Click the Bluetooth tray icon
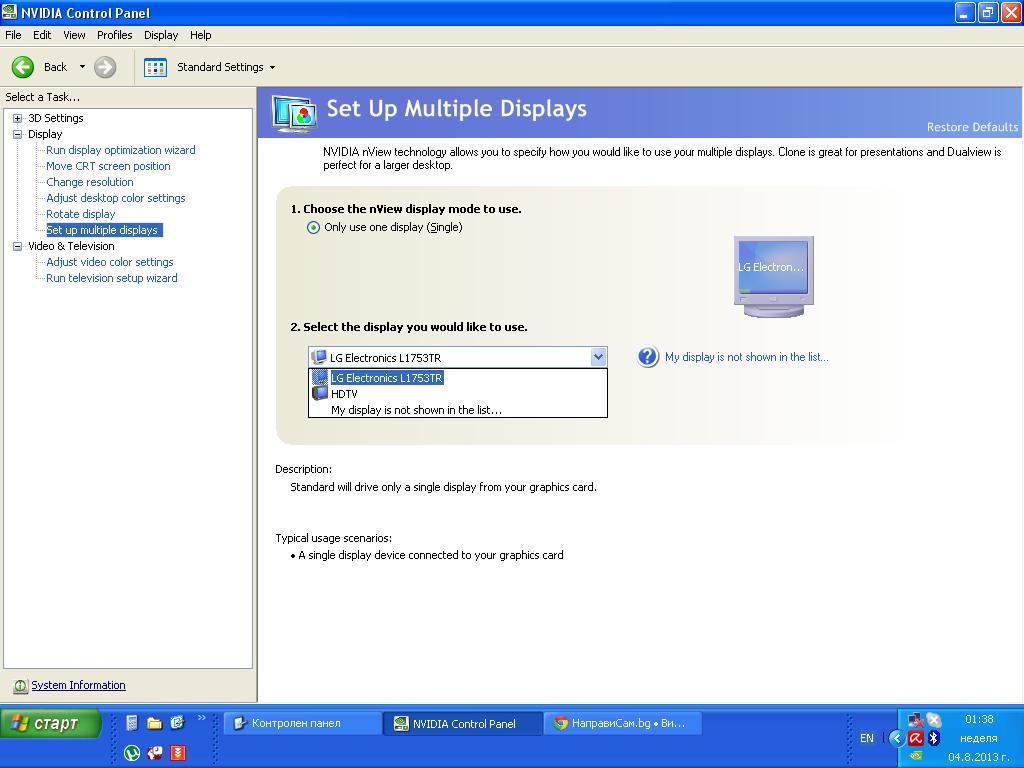The image size is (1024, 768). point(935,738)
